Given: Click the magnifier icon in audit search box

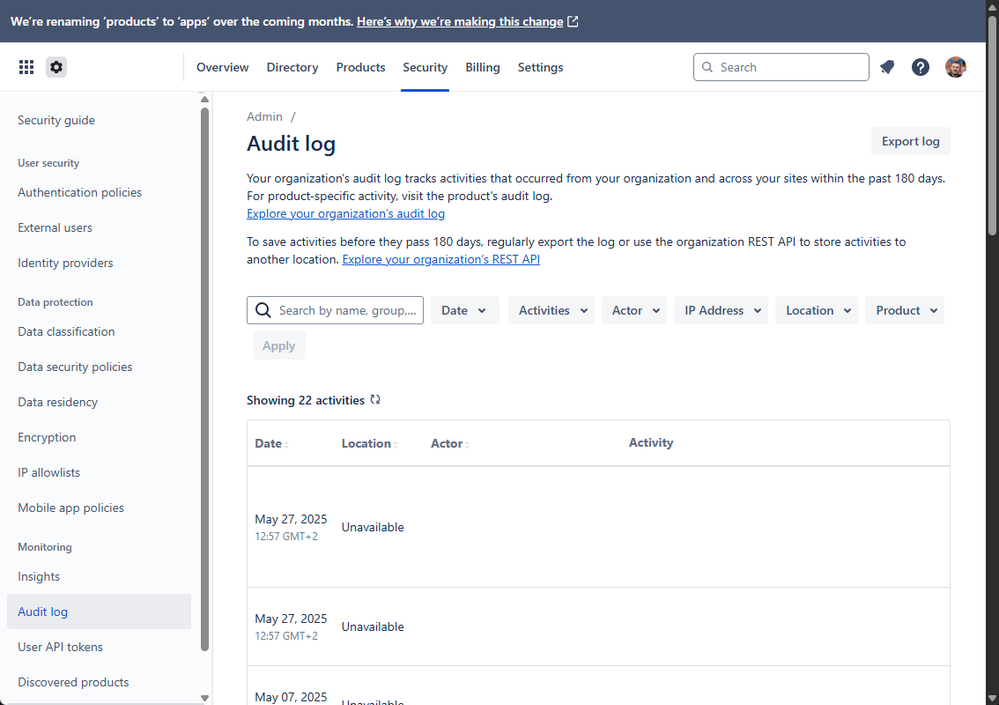Looking at the screenshot, I should pos(263,310).
